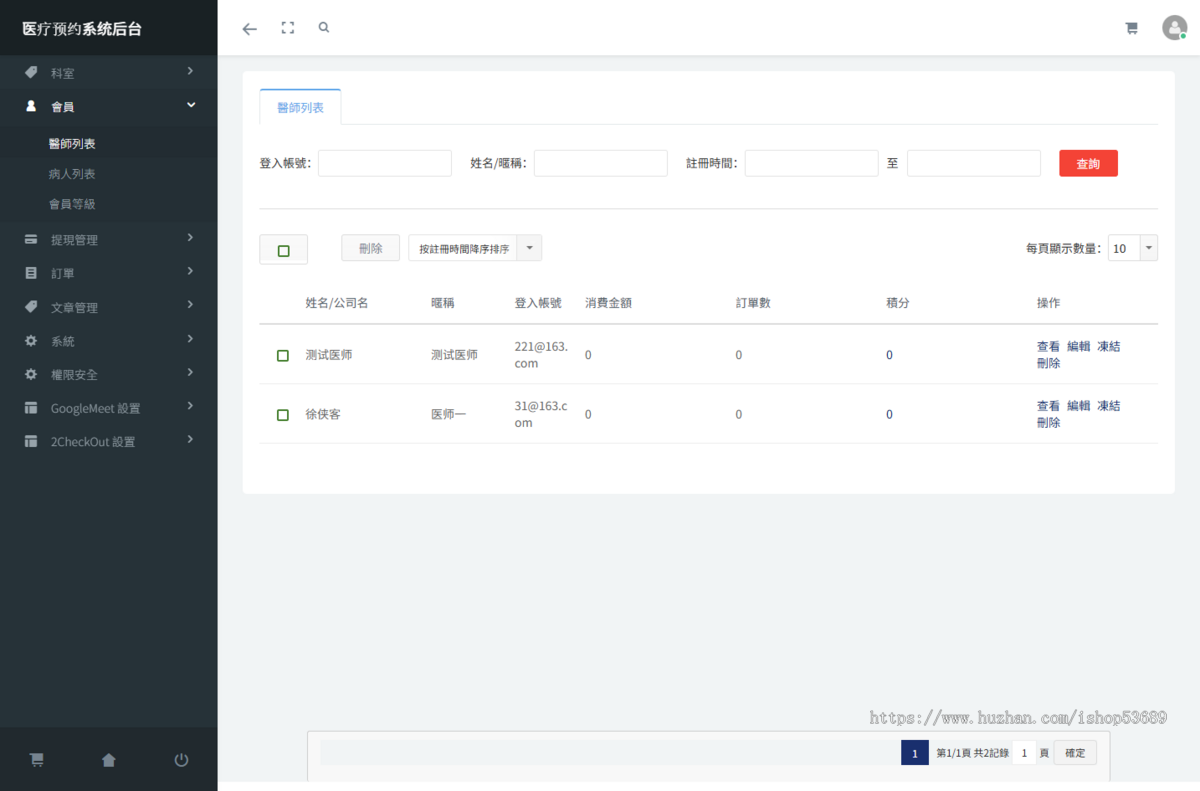
Task: Check the row checkbox for 徐侠客
Action: [283, 414]
